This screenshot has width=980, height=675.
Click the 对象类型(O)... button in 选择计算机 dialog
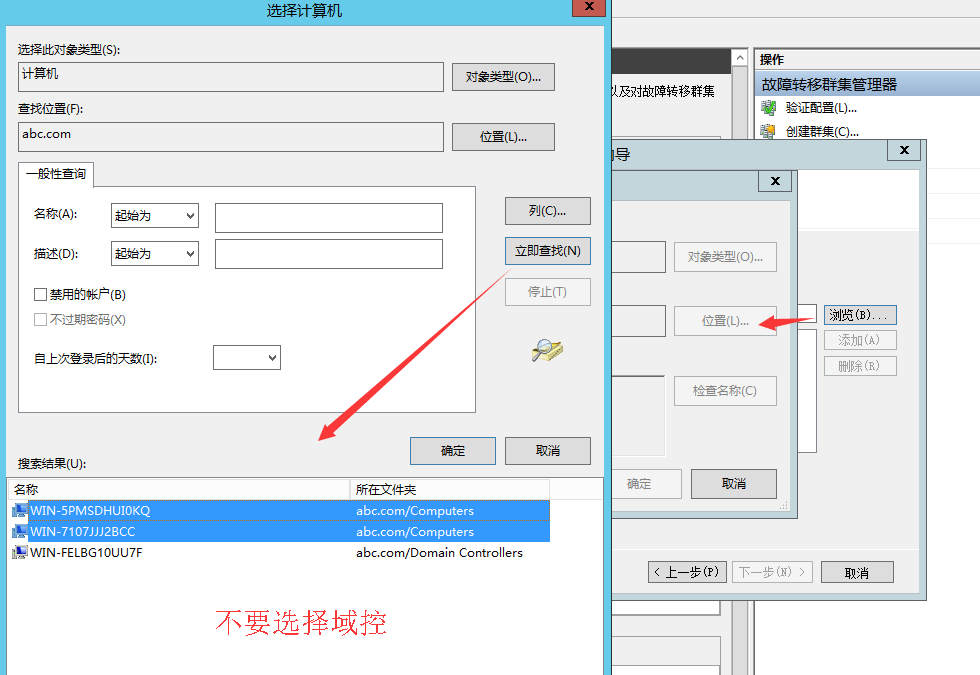click(503, 77)
